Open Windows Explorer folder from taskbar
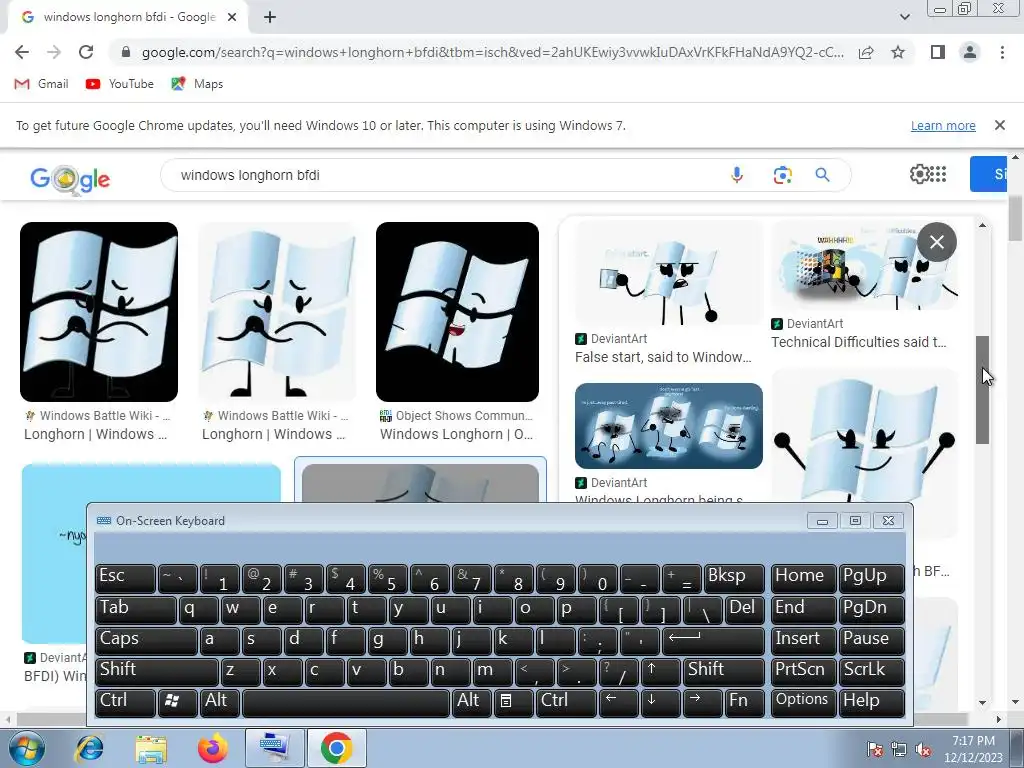This screenshot has width=1024, height=768. point(151,748)
